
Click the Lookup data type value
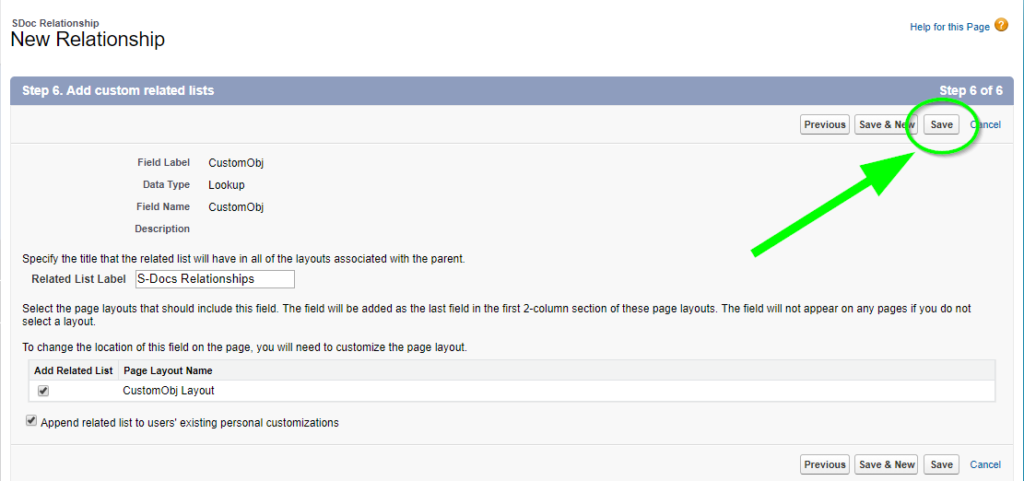pyautogui.click(x=226, y=185)
